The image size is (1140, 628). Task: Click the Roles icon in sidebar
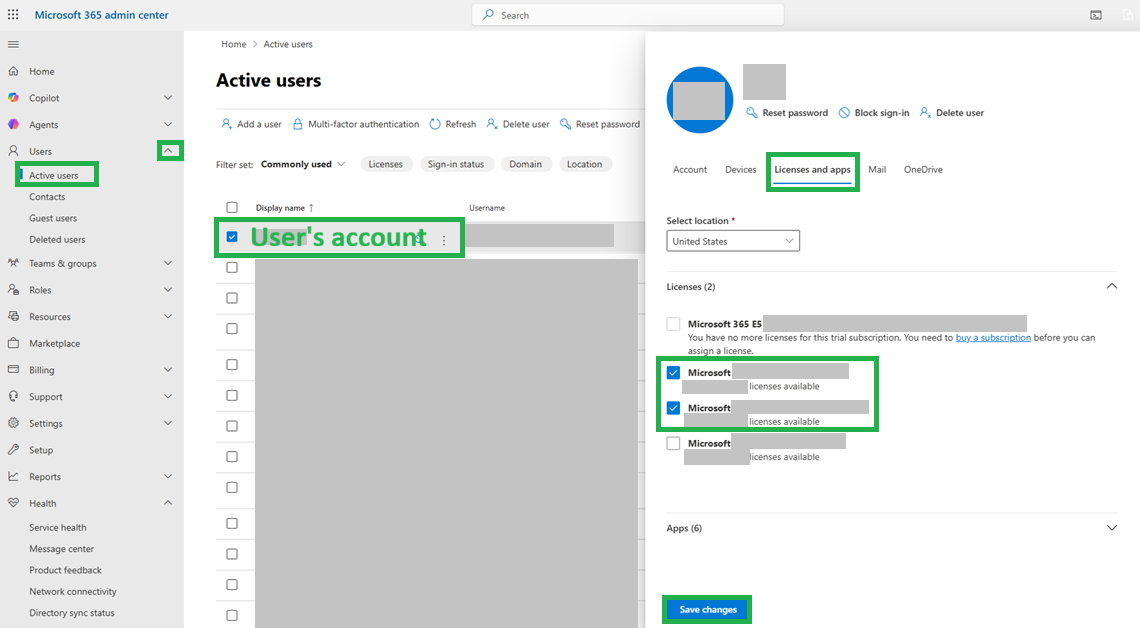(13, 289)
